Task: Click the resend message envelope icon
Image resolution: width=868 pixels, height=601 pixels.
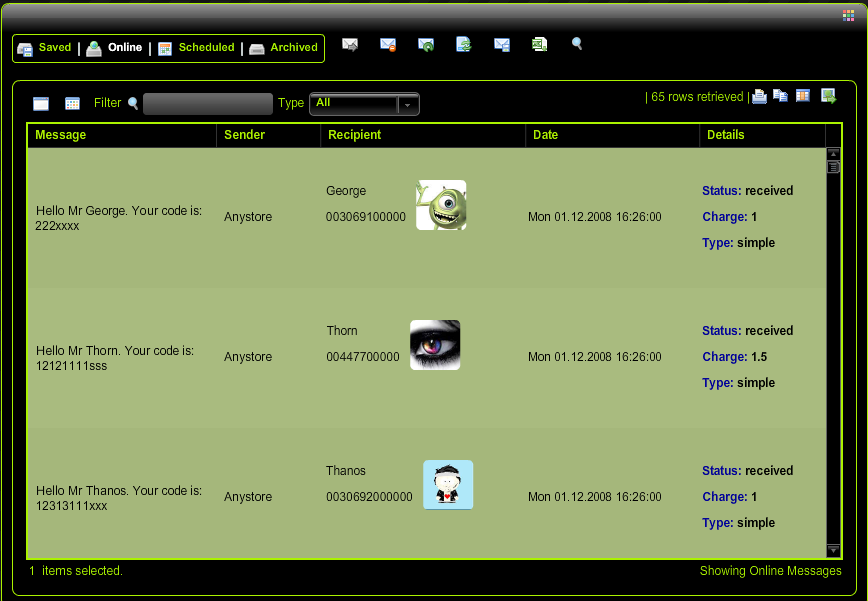Action: tap(426, 44)
